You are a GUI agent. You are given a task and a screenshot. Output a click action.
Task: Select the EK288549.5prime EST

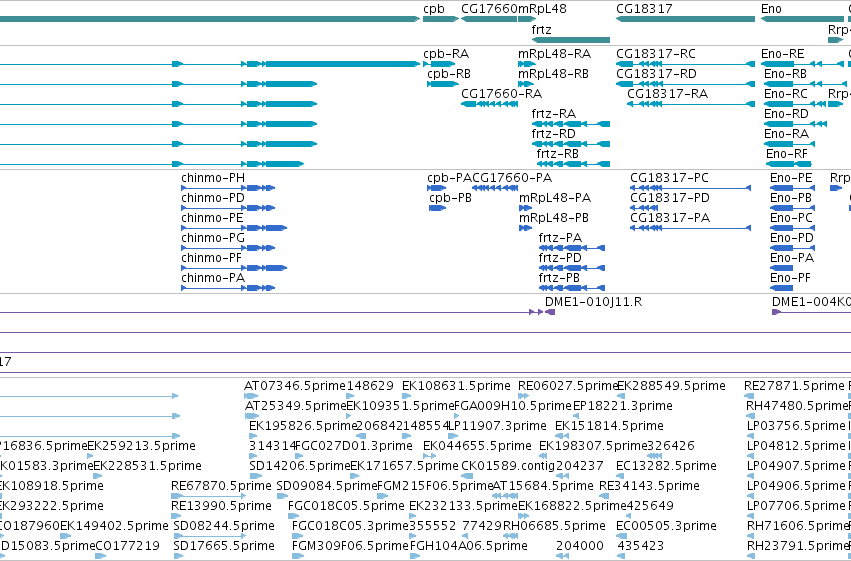click(x=621, y=396)
